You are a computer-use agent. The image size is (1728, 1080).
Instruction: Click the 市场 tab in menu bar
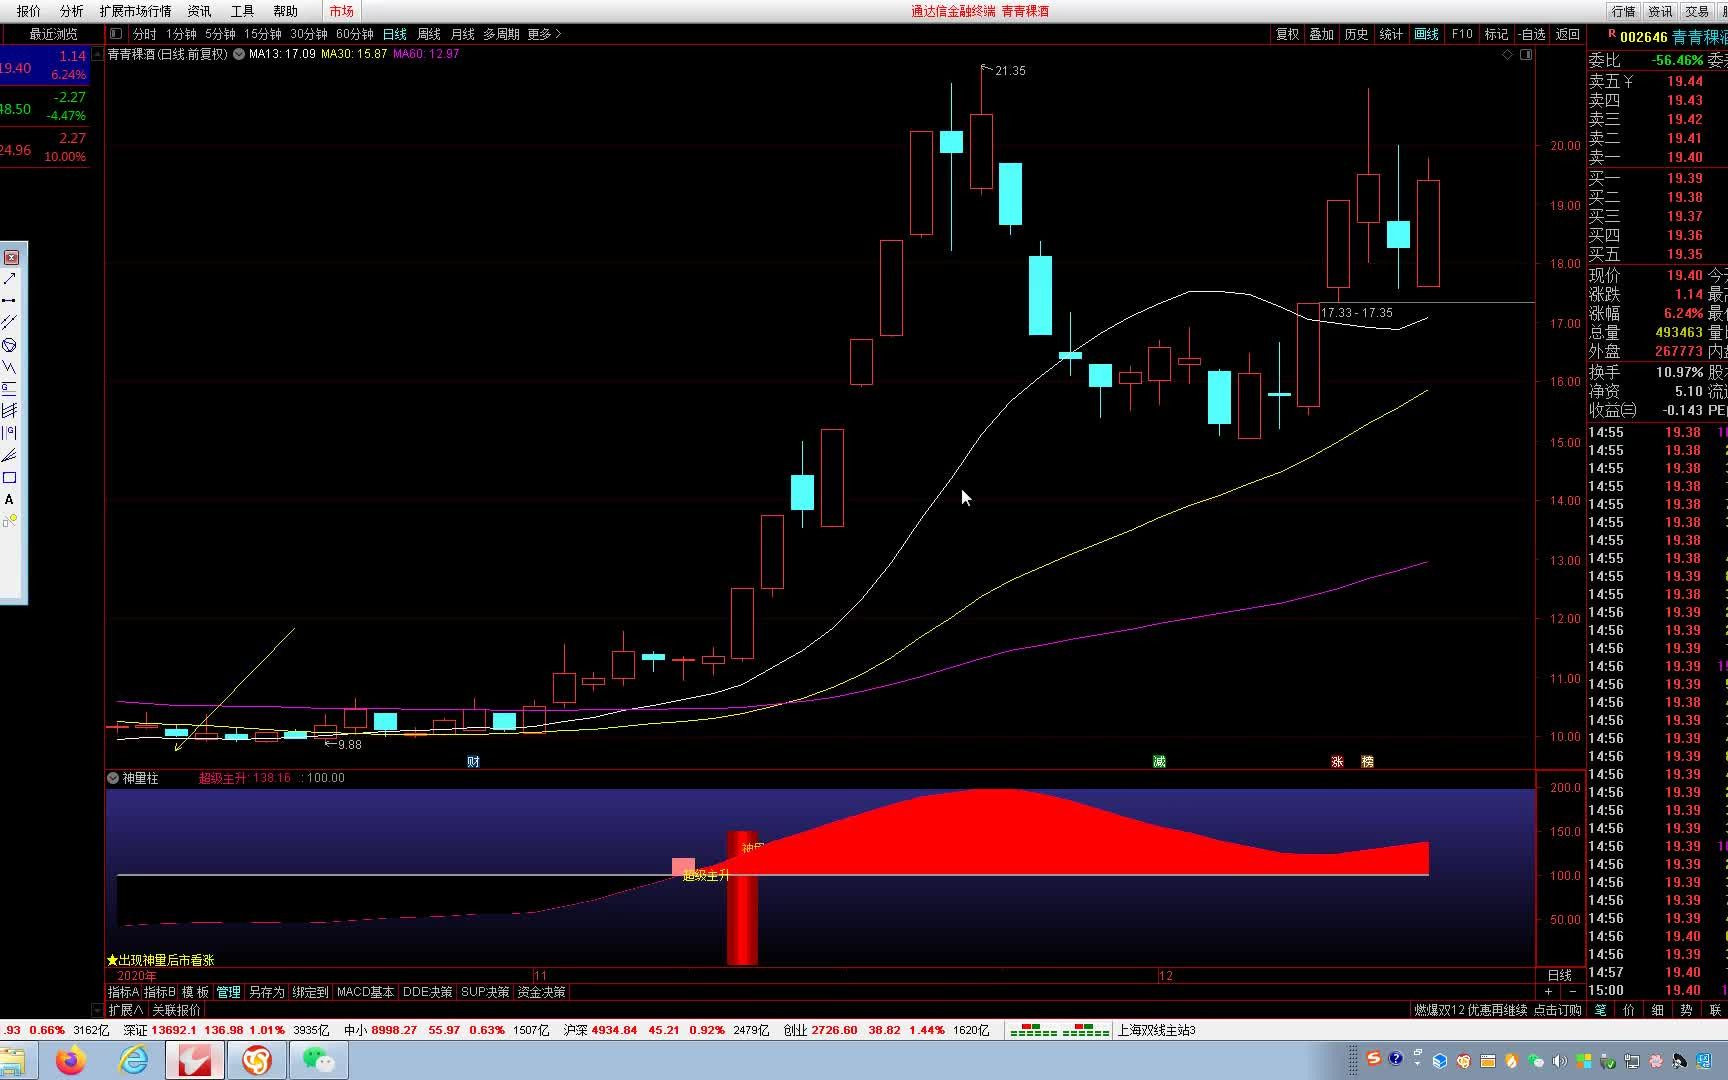pyautogui.click(x=341, y=11)
